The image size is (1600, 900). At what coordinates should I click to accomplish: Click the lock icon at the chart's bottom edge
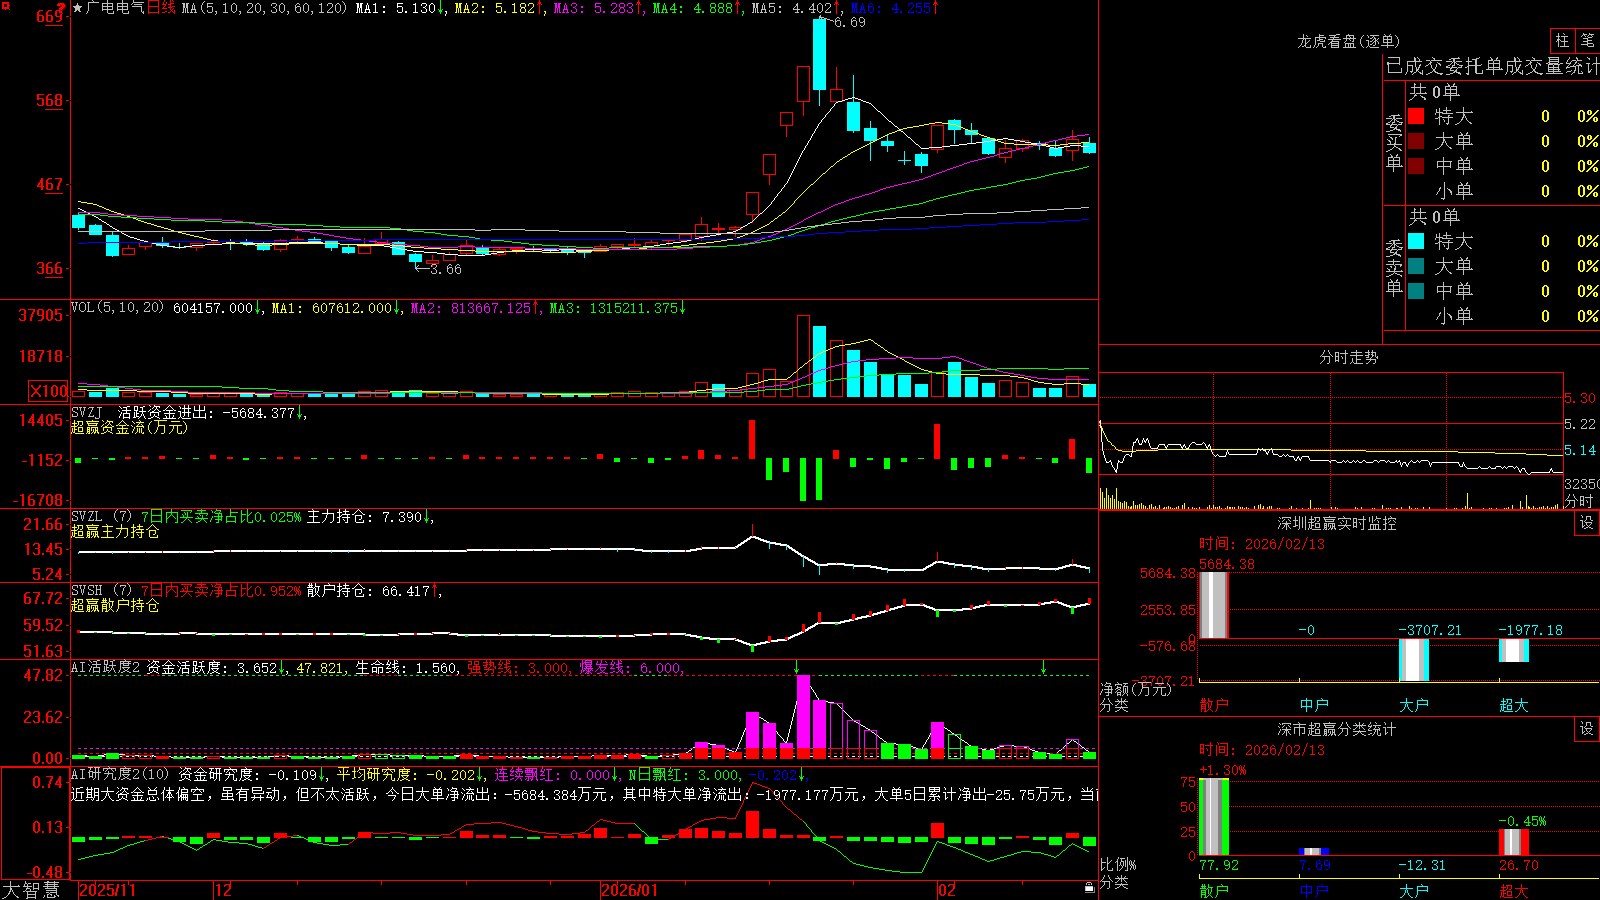point(1090,888)
